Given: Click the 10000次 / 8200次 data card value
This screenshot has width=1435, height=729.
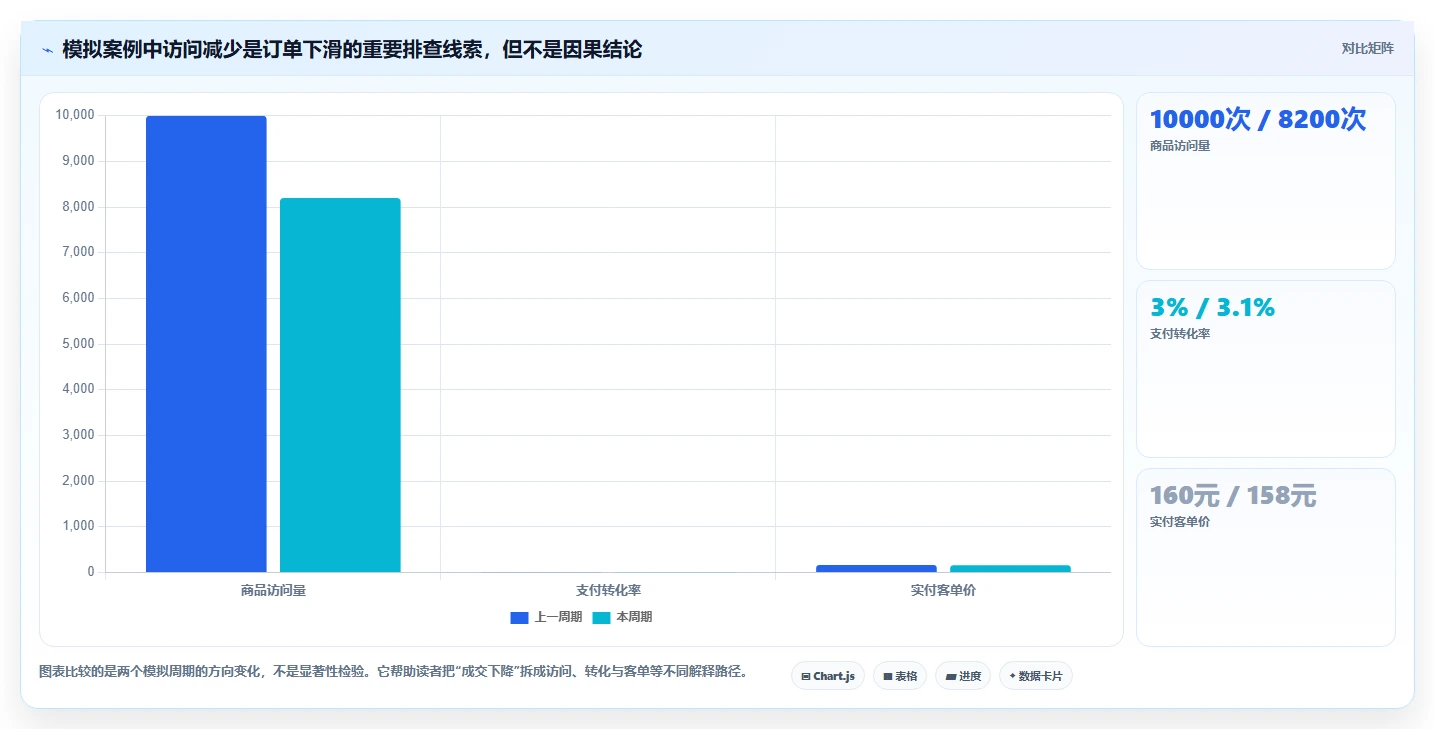Looking at the screenshot, I should (x=1258, y=119).
